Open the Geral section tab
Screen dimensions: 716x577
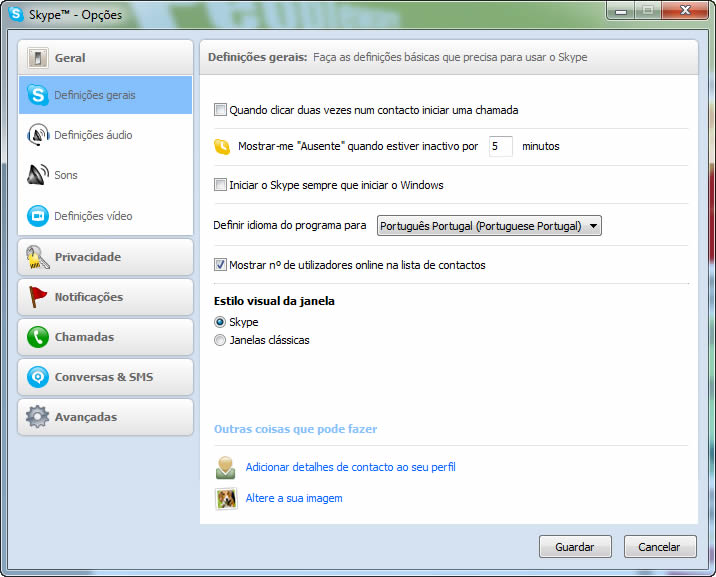point(105,58)
